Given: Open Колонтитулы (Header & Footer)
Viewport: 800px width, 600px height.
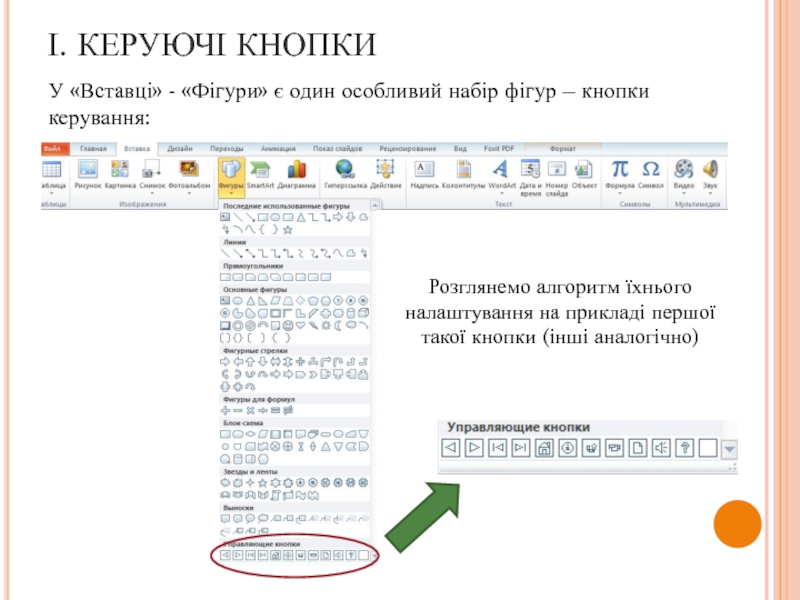Looking at the screenshot, I should click(463, 169).
